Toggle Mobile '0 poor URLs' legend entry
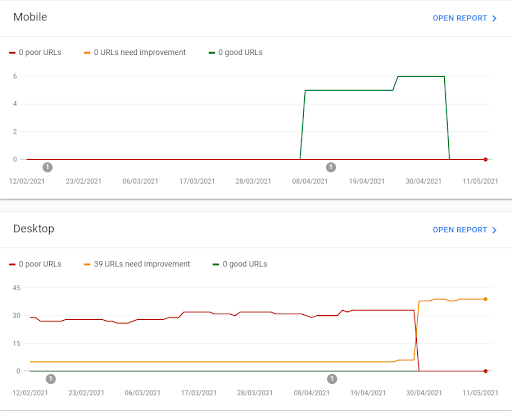 coord(35,52)
